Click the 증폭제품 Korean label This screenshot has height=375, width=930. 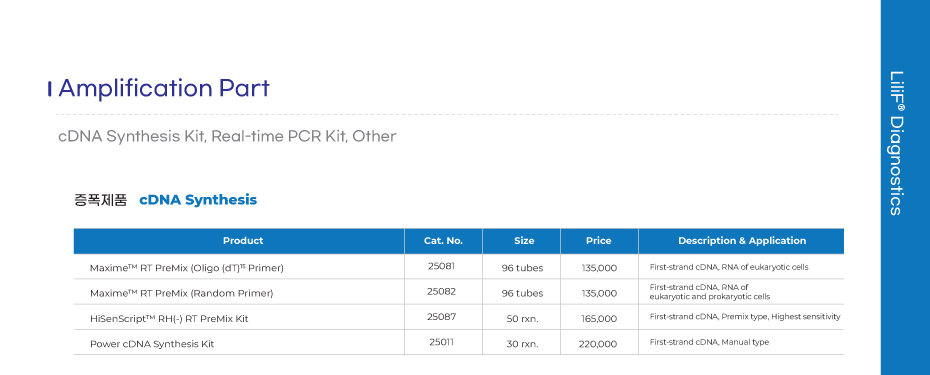100,200
